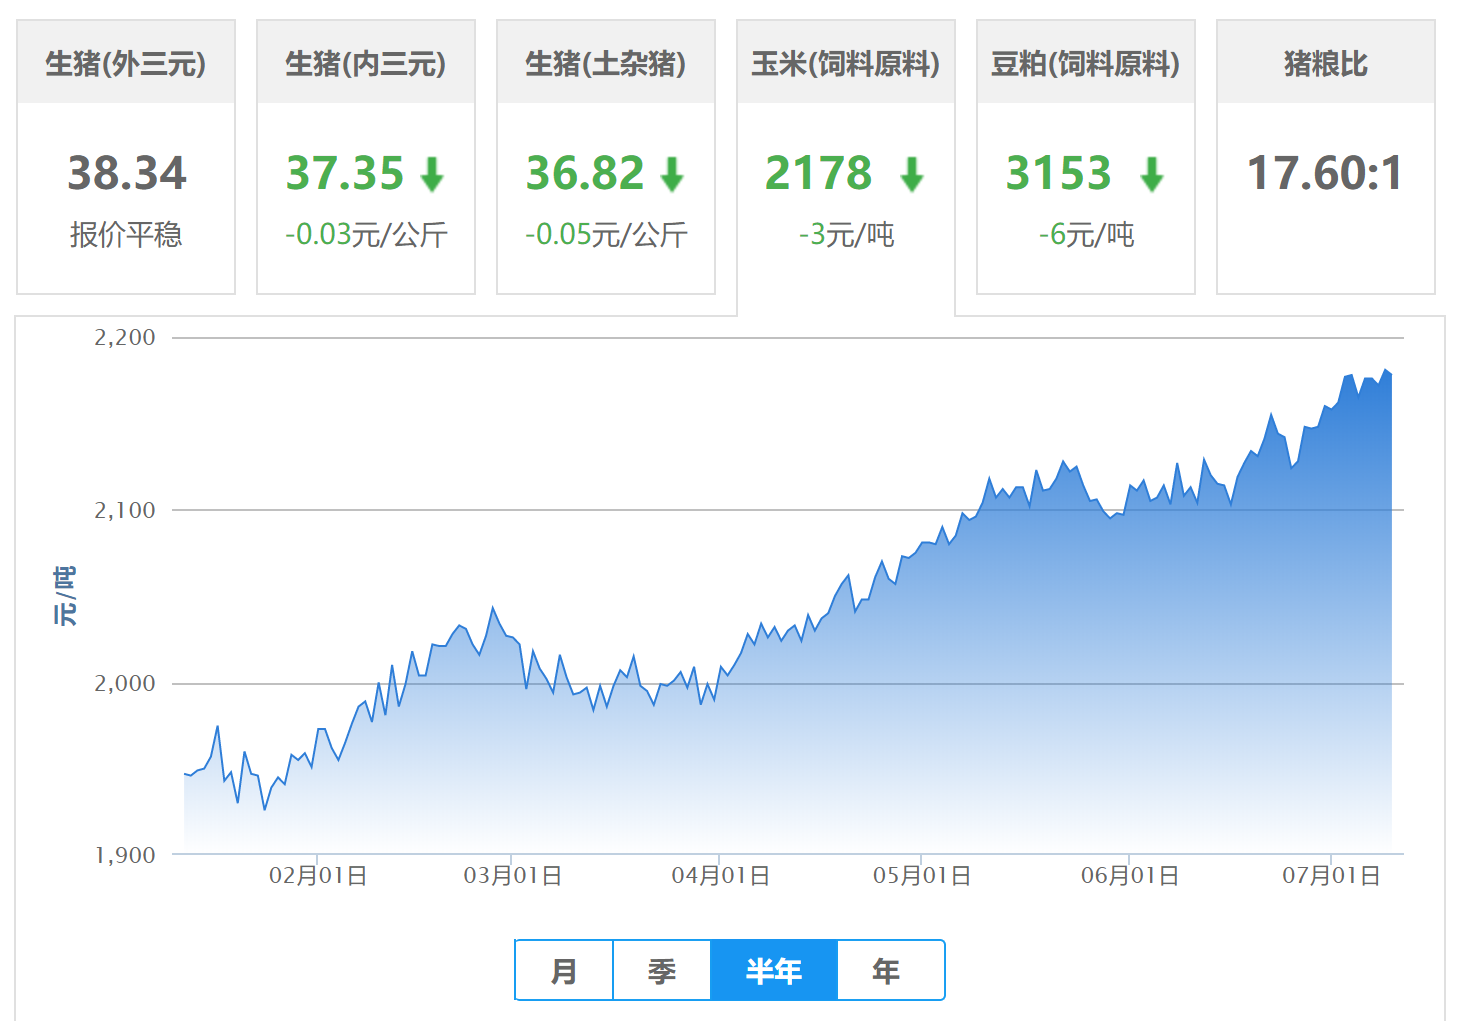Image resolution: width=1460 pixels, height=1021 pixels.
Task: Click the 报价平稳 status text
Action: click(126, 235)
